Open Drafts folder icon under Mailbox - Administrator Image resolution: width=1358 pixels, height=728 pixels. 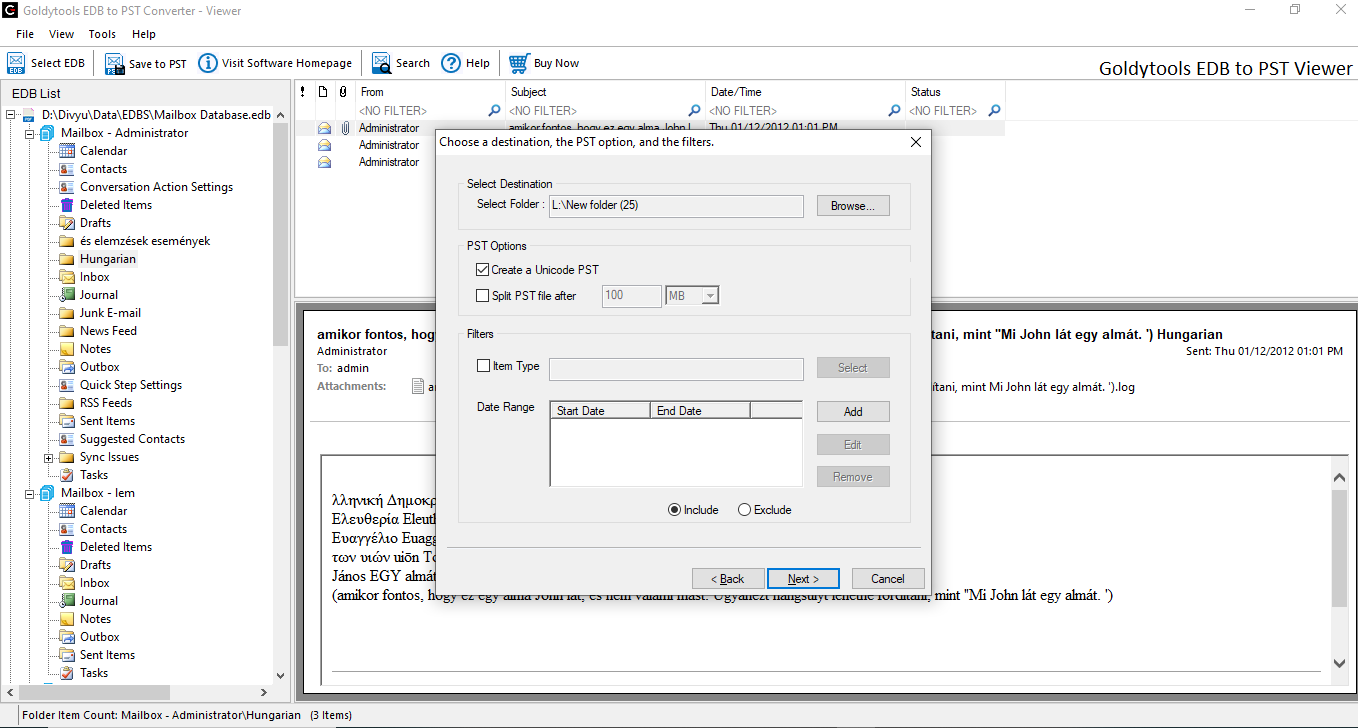[x=67, y=223]
